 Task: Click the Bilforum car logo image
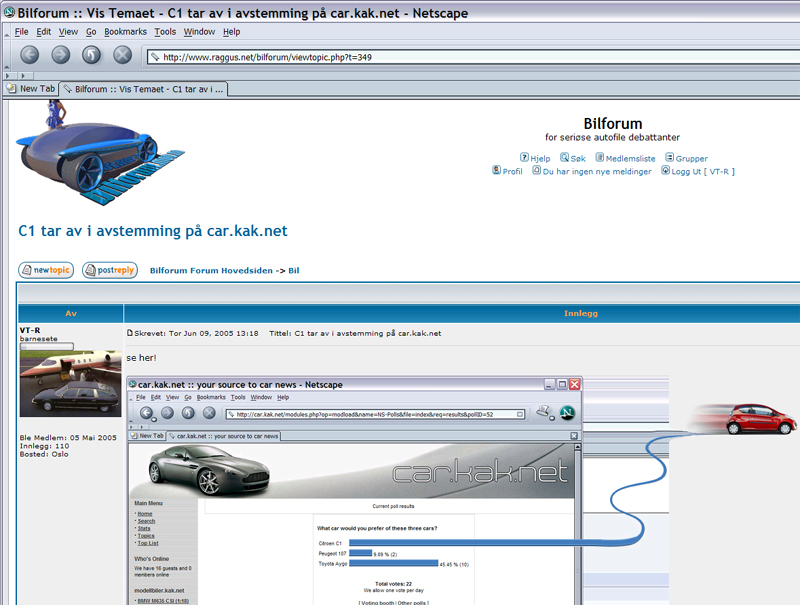tap(100, 153)
